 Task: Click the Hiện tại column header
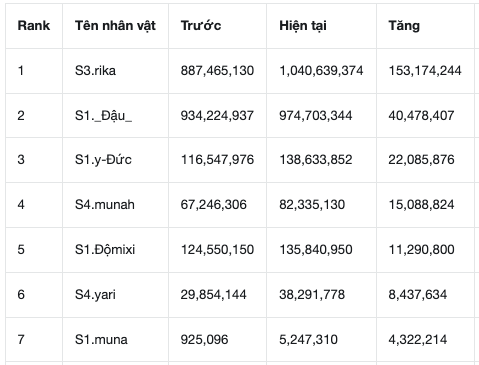[x=303, y=26]
